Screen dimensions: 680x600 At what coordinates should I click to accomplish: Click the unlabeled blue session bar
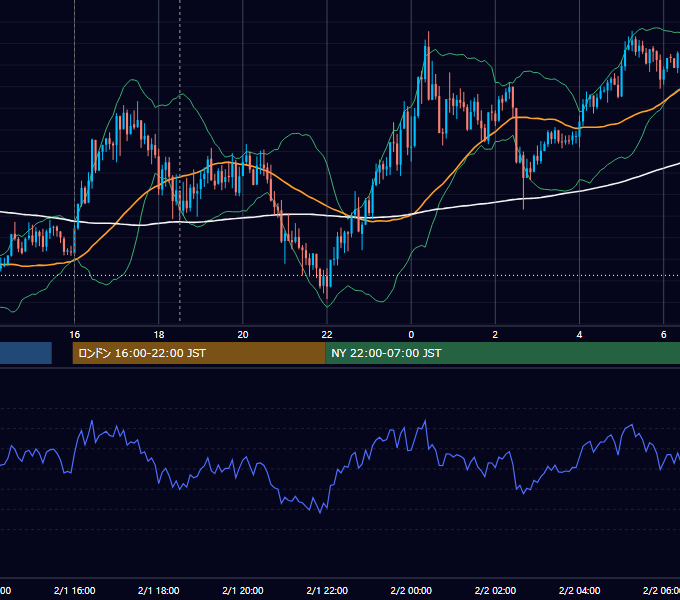tap(26, 353)
